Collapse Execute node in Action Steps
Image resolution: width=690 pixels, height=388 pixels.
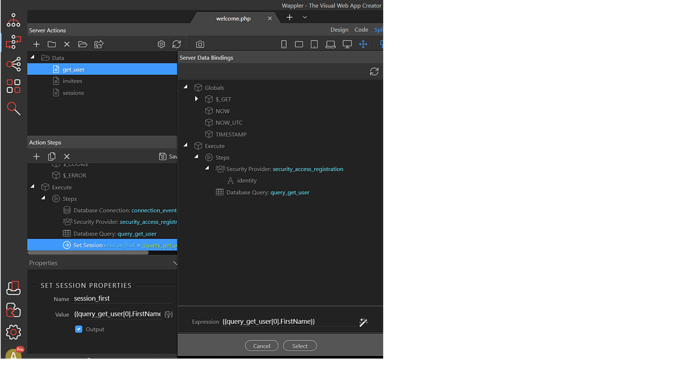(33, 187)
